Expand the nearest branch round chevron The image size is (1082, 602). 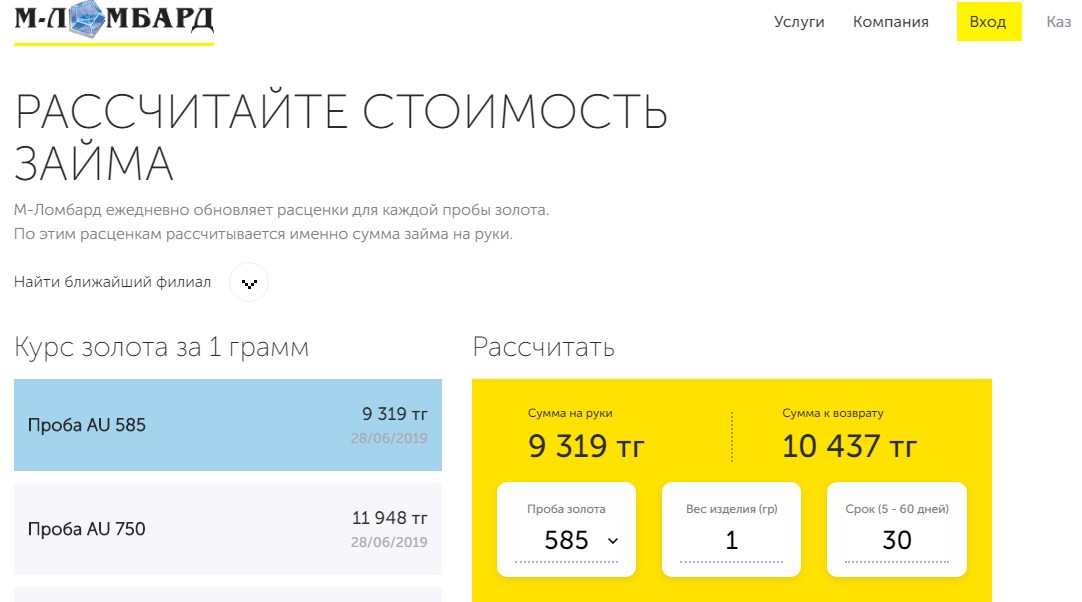click(x=249, y=283)
